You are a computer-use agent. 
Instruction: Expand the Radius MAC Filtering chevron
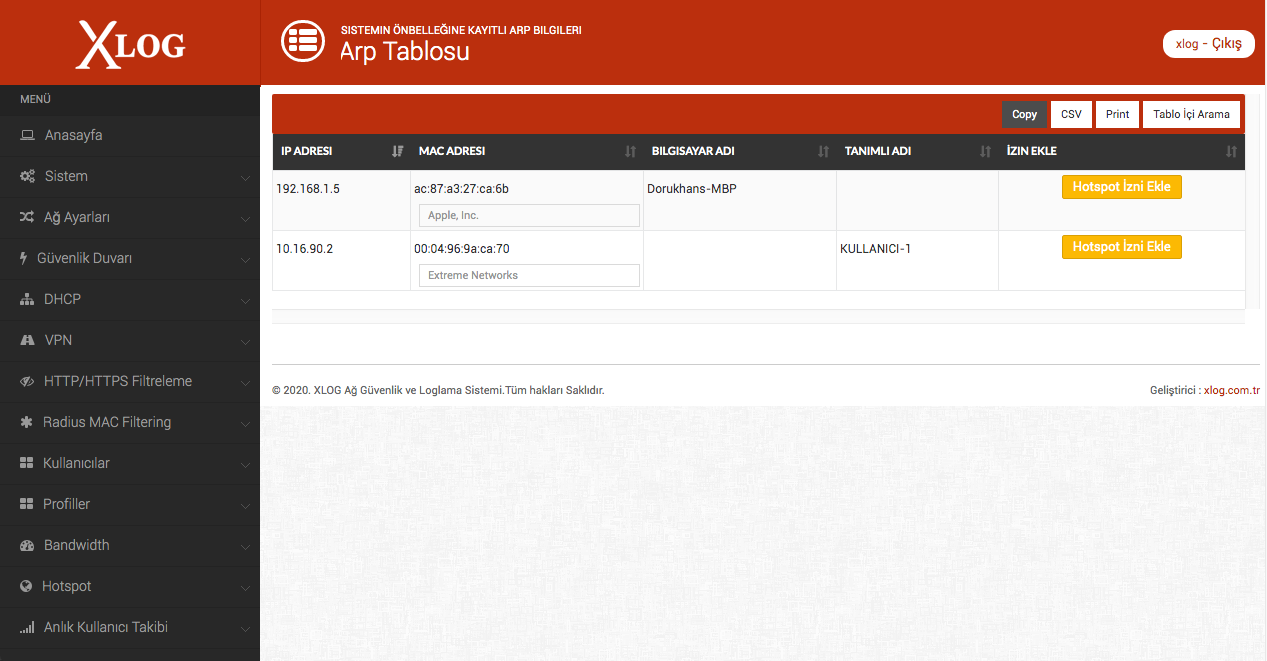pyautogui.click(x=245, y=423)
